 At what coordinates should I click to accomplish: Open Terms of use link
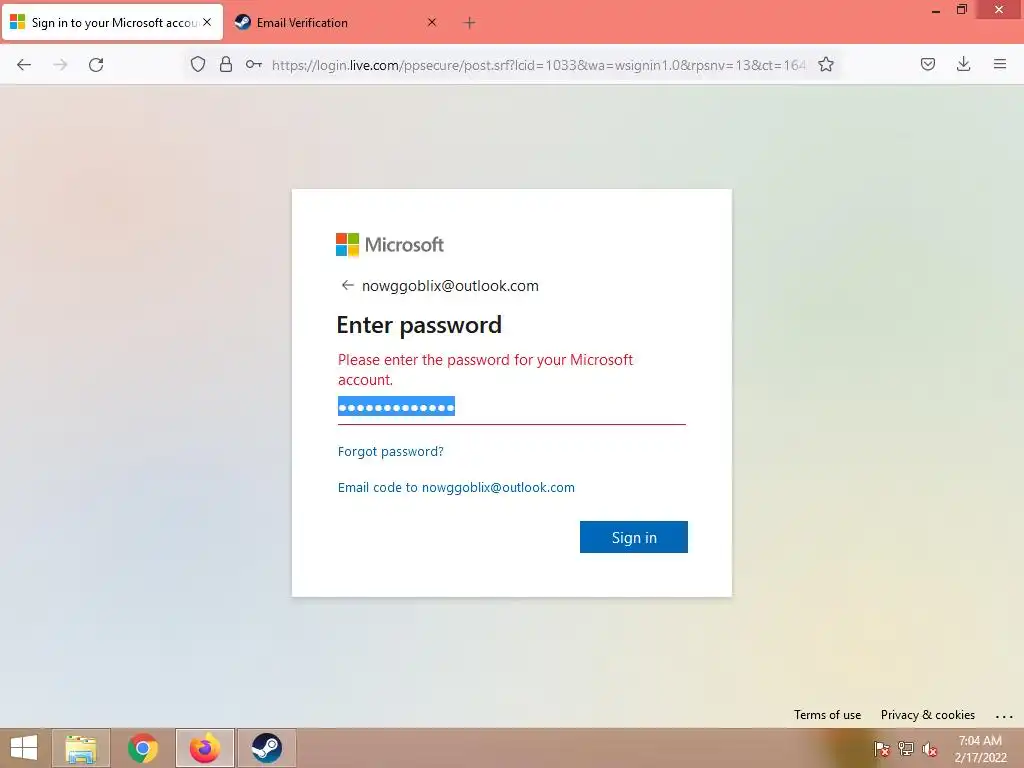[827, 714]
